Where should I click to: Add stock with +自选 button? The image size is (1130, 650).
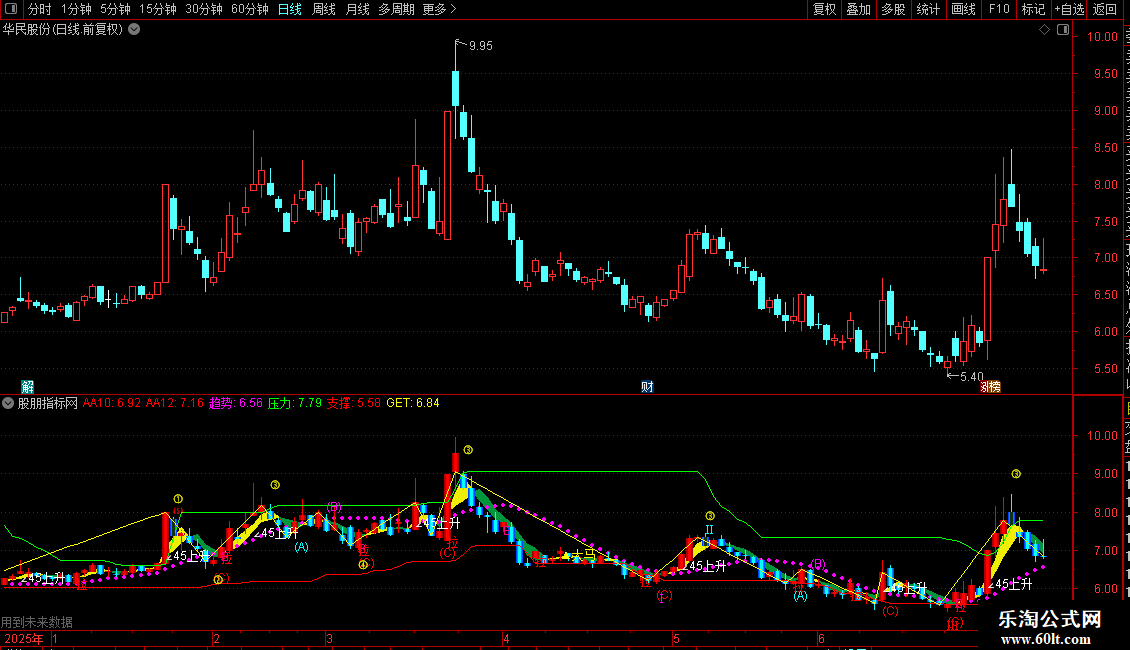pyautogui.click(x=1069, y=9)
